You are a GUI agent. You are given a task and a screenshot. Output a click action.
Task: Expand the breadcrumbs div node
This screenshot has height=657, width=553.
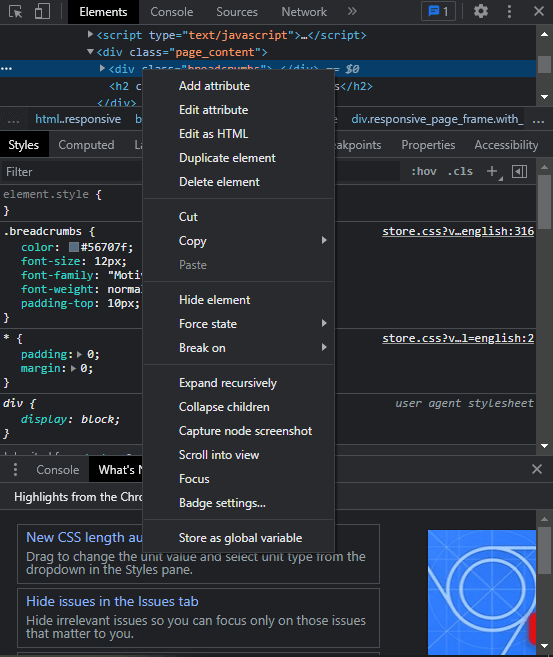(x=102, y=68)
